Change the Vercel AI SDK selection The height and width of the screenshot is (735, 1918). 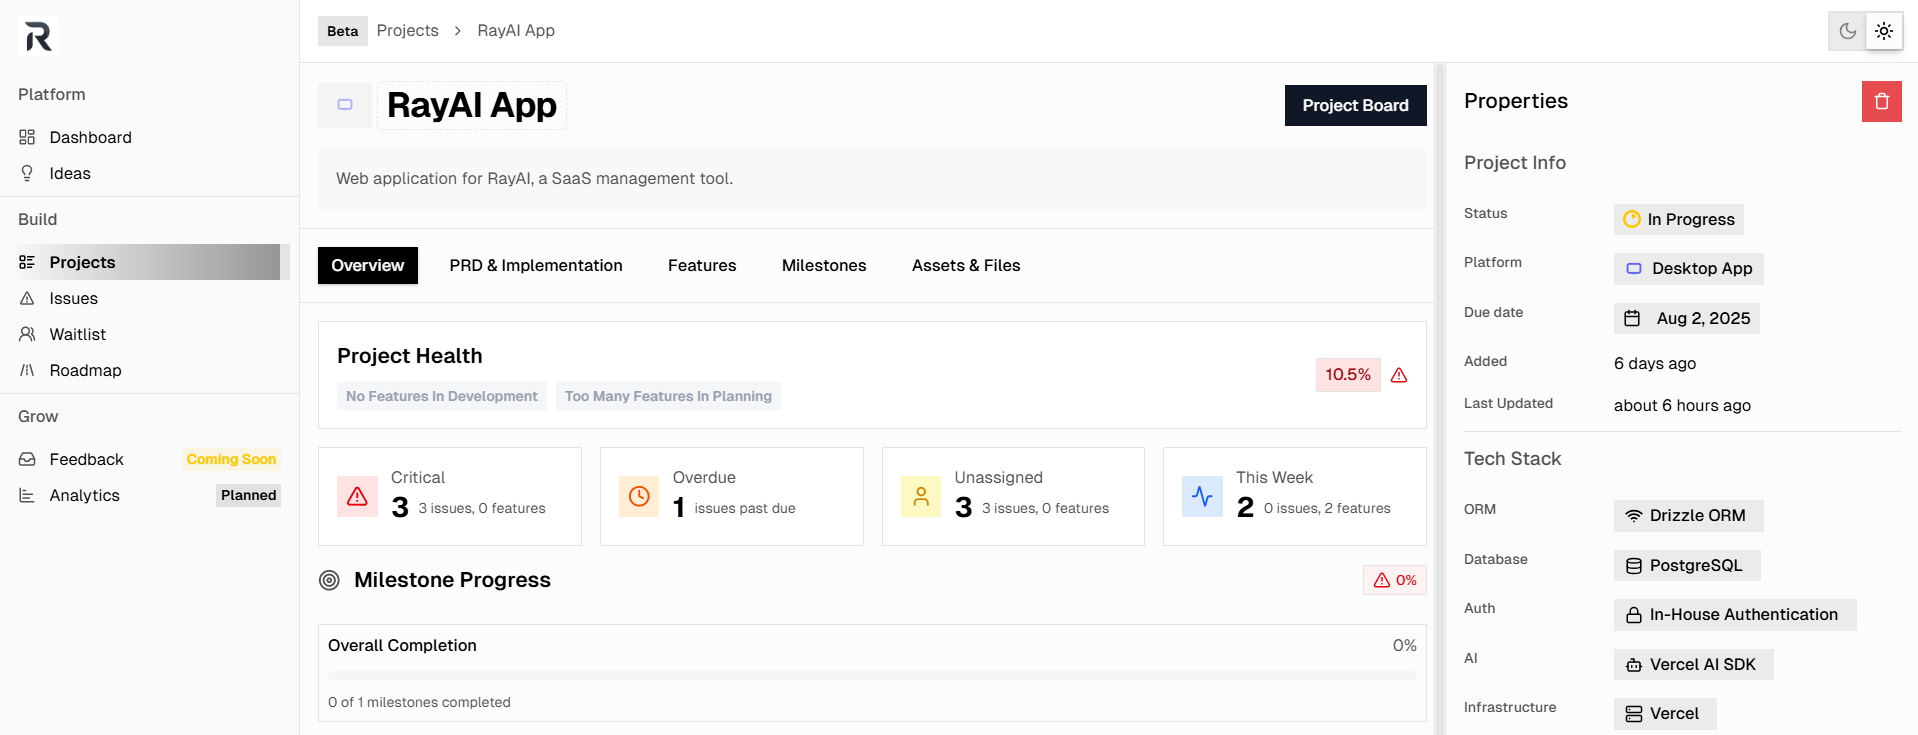1693,664
